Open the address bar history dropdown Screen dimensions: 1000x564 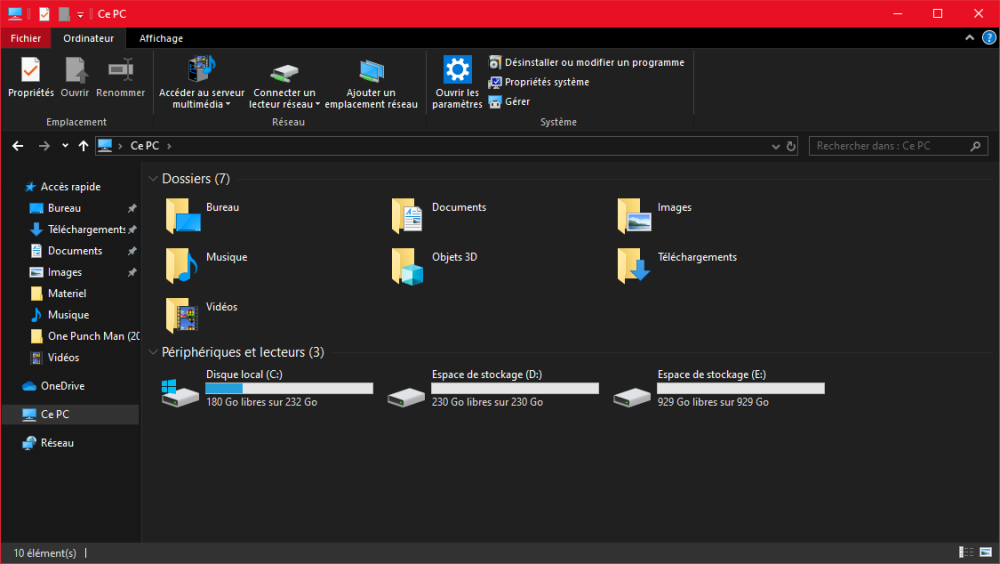coord(776,146)
